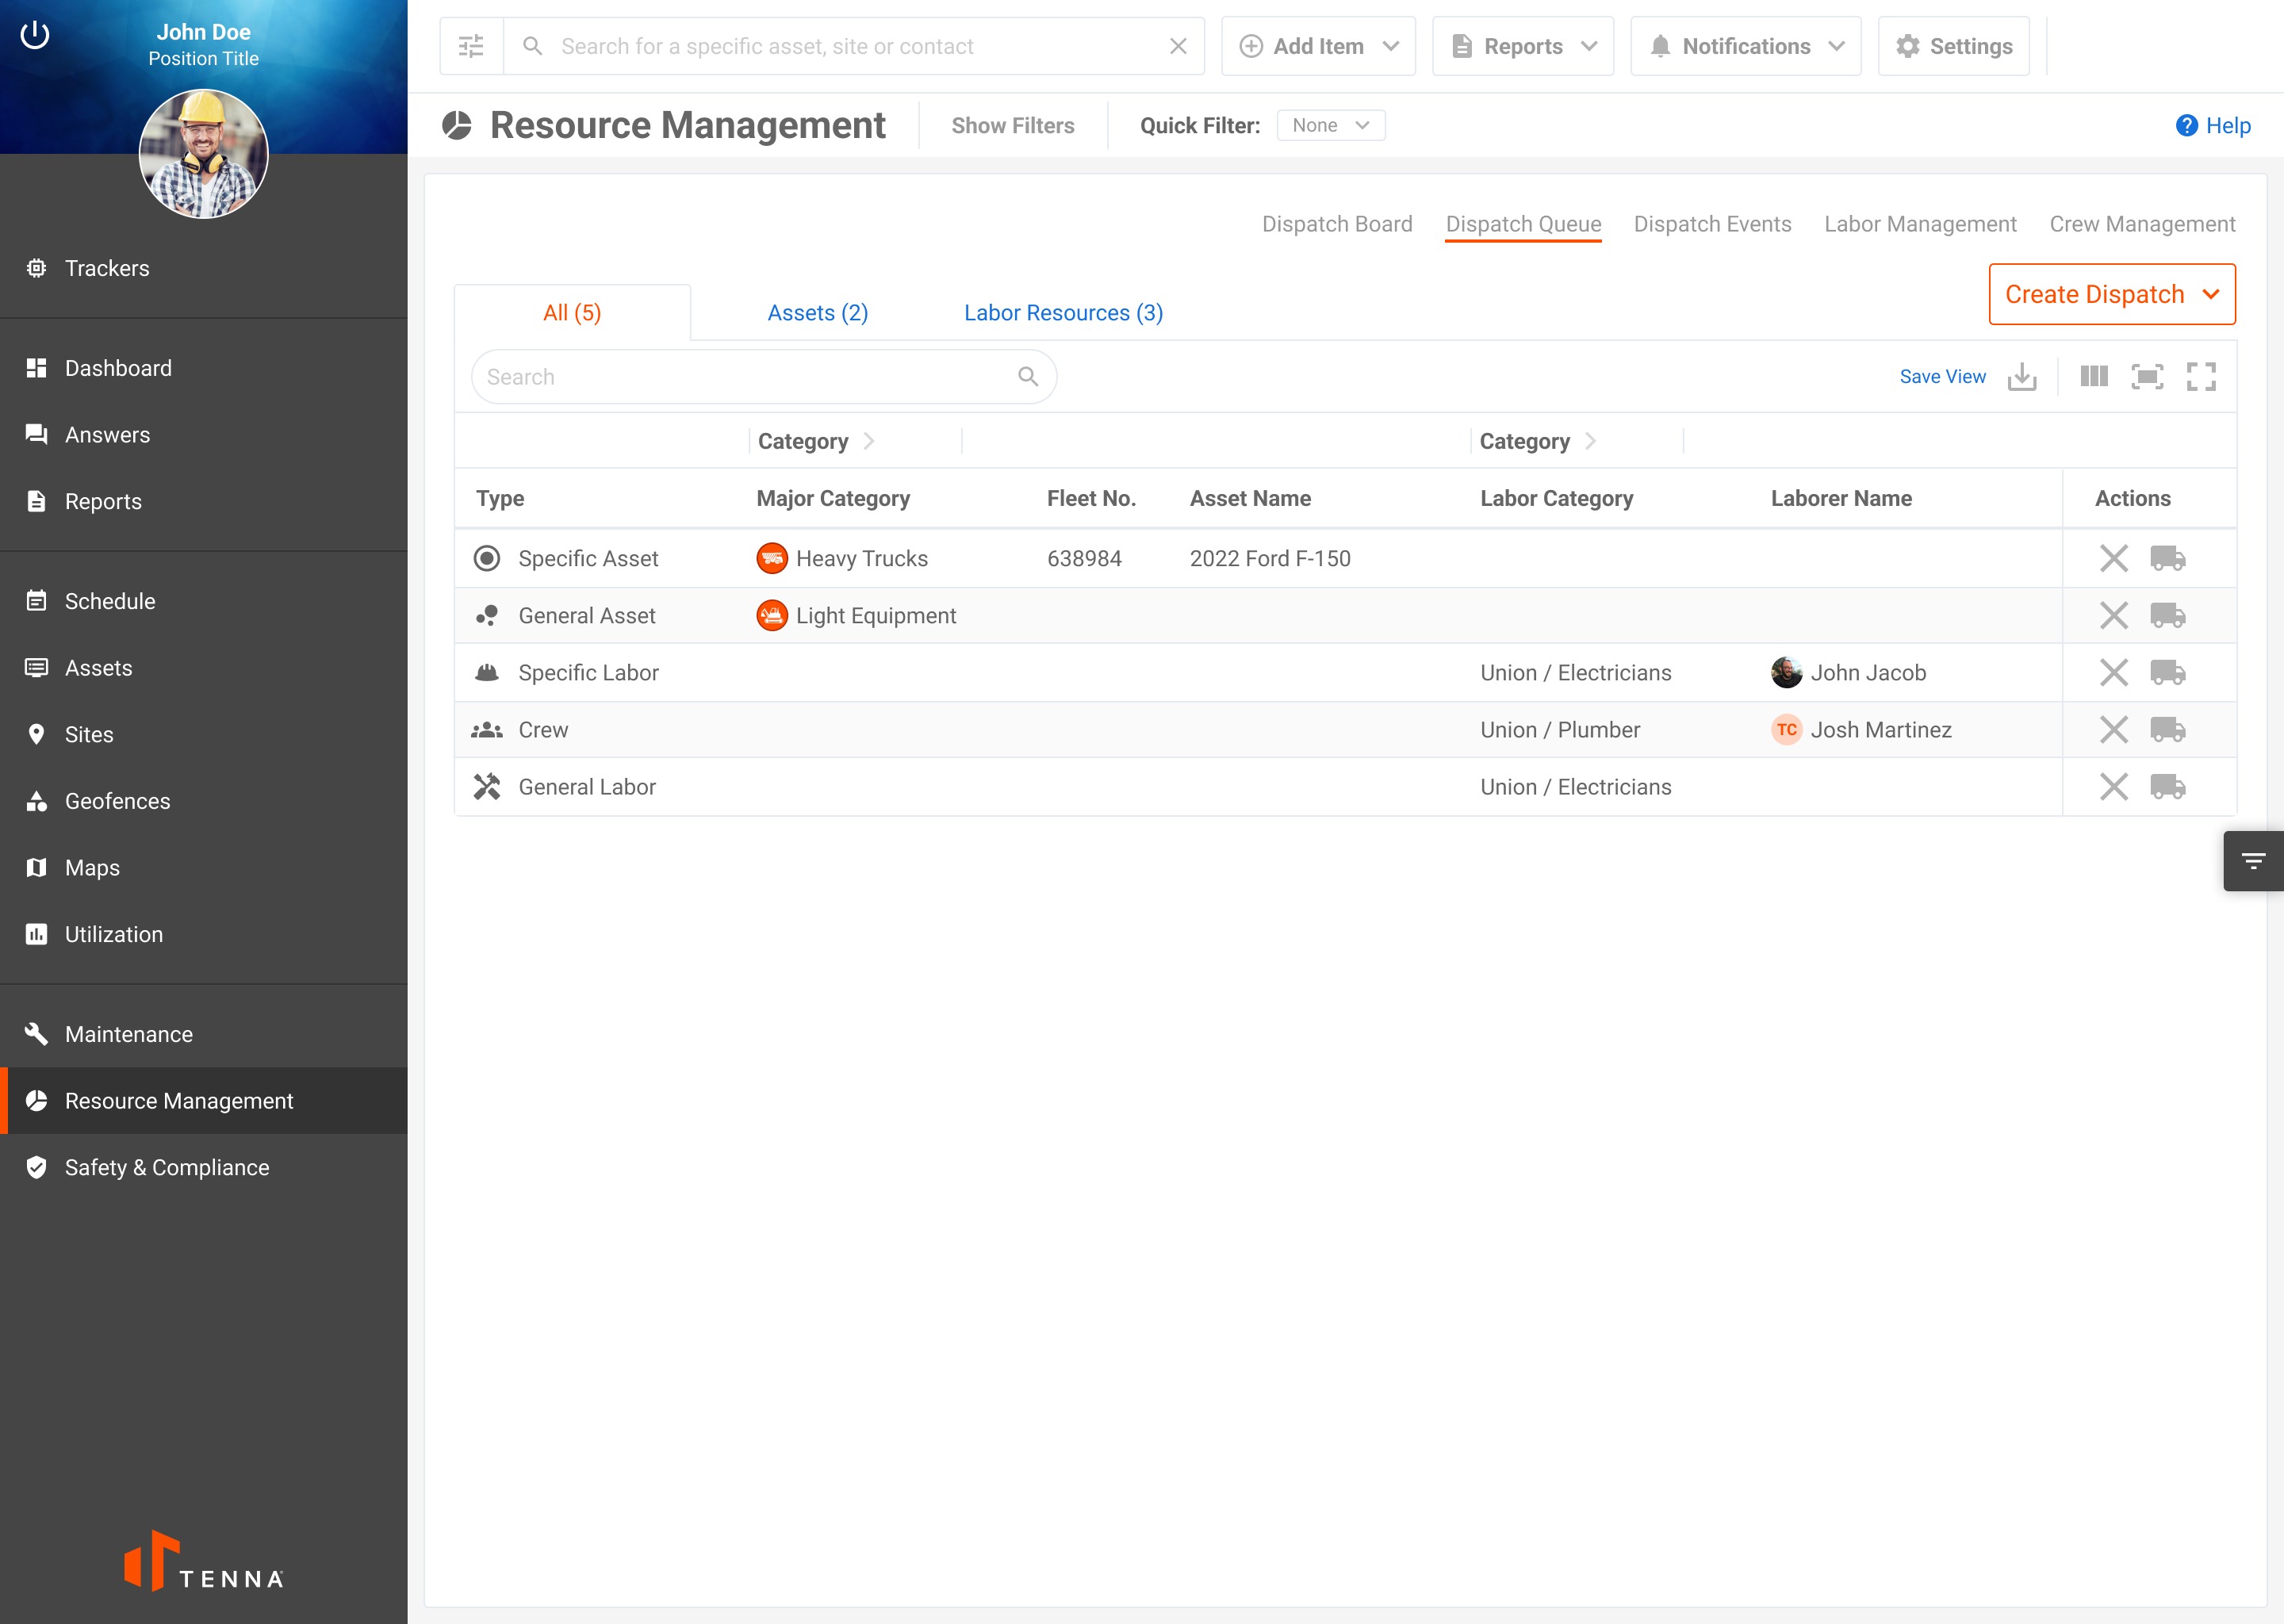Viewport: 2284px width, 1624px height.
Task: Open the side filter panel tab
Action: tap(2253, 861)
